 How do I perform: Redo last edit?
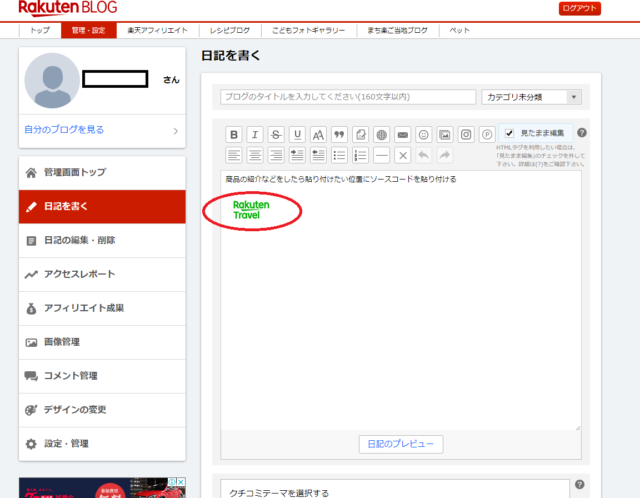coord(444,155)
